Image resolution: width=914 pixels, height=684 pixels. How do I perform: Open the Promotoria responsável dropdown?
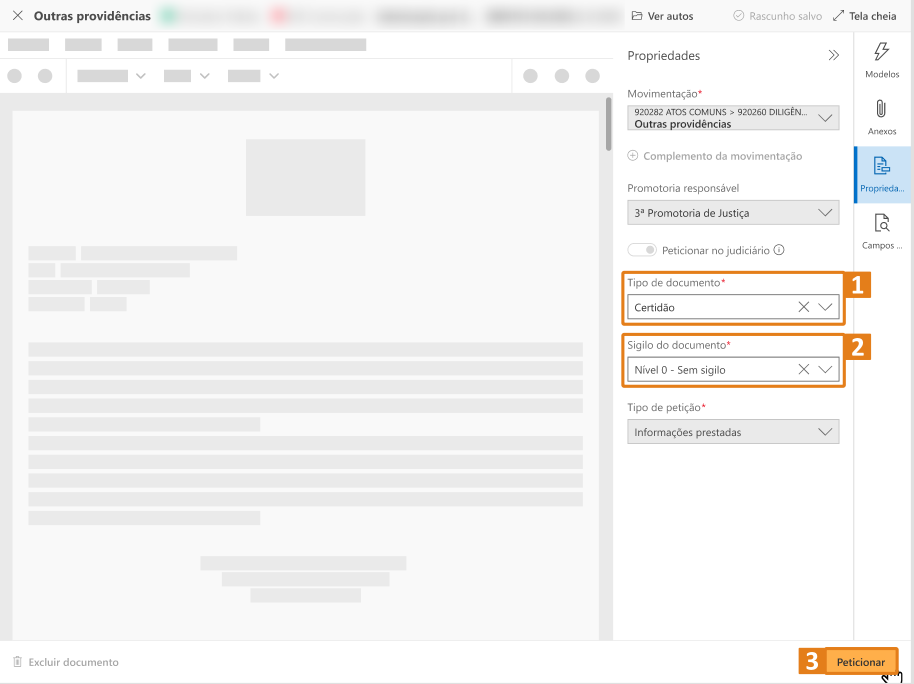coord(825,213)
